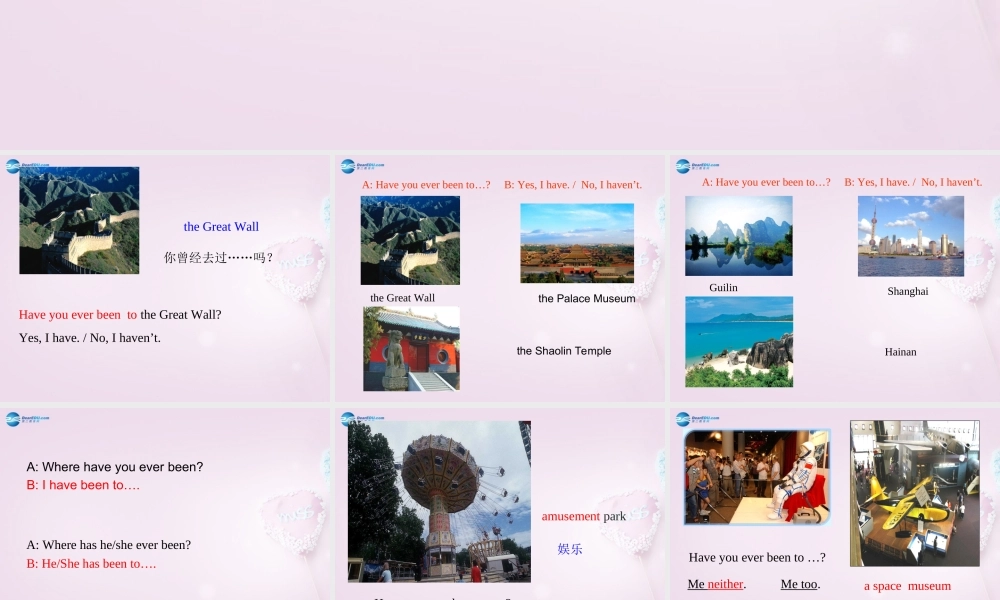The height and width of the screenshot is (600, 1000).
Task: Click the Shanghai skyline photo
Action: point(911,236)
